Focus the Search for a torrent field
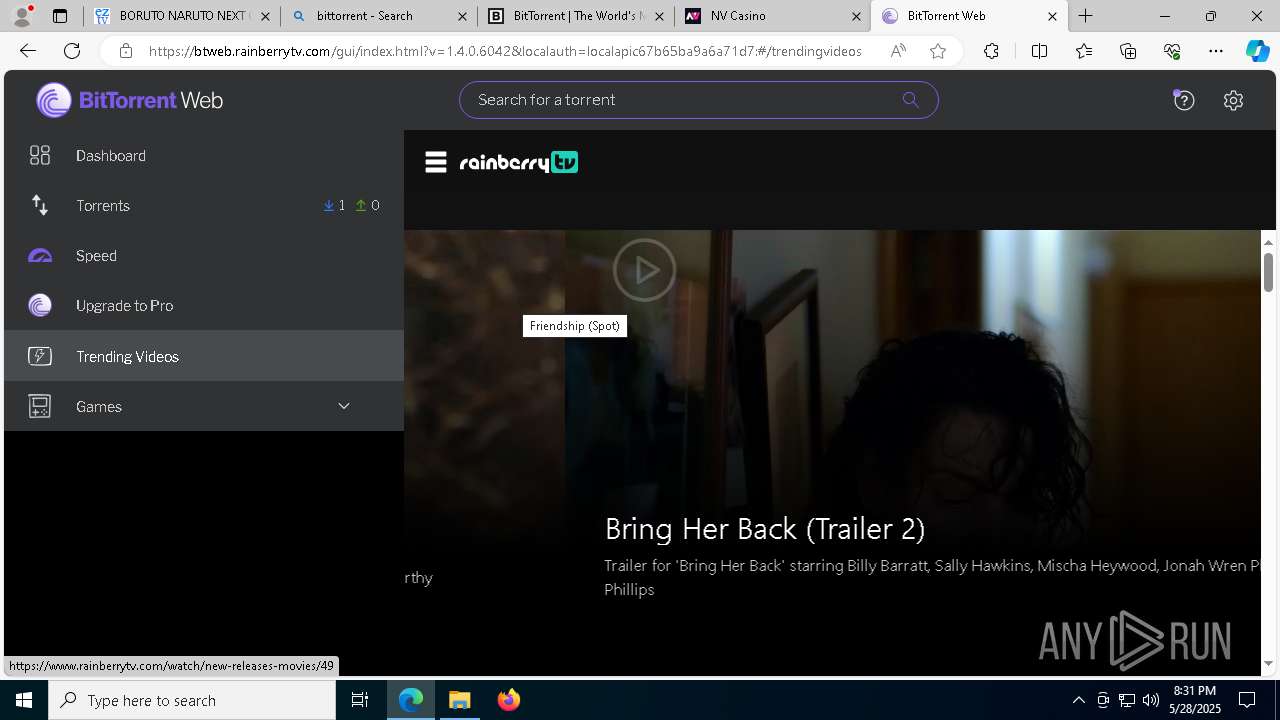The image size is (1280, 720). (x=698, y=100)
